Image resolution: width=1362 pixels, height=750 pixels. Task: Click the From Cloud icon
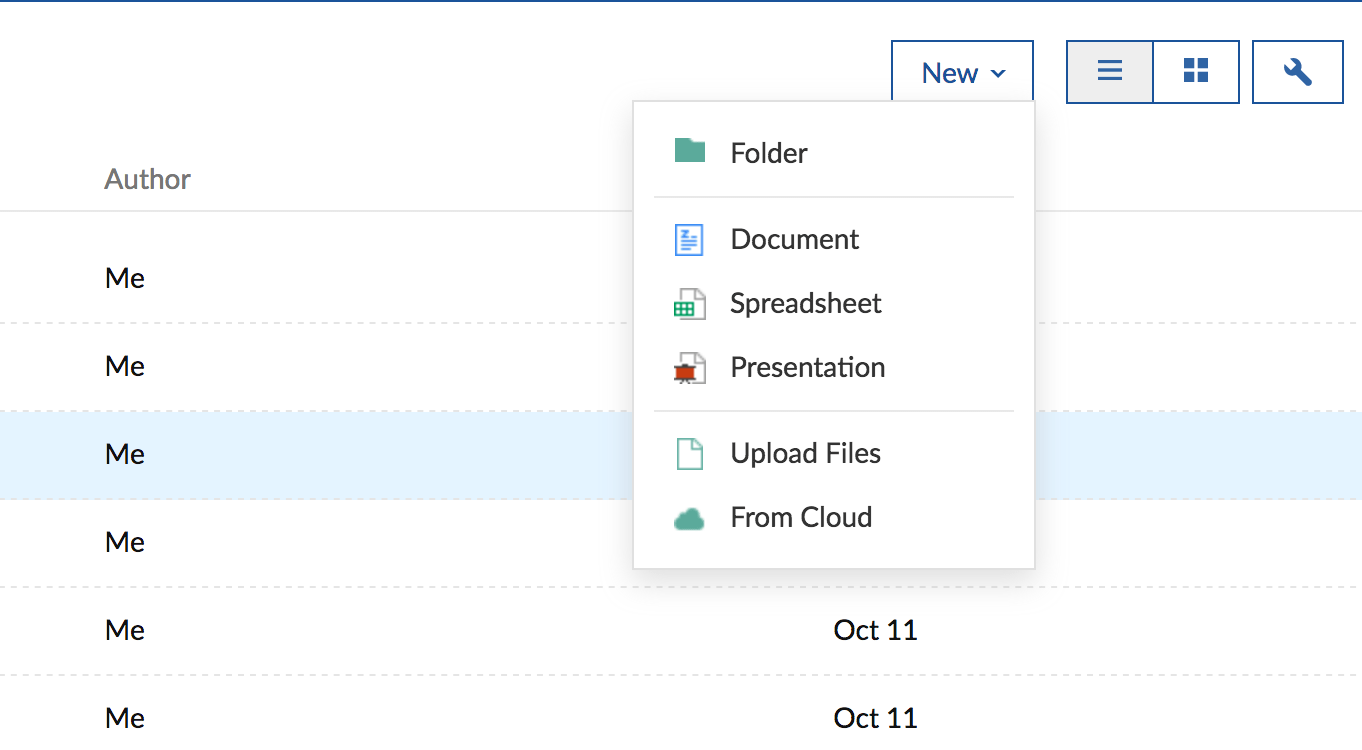click(689, 518)
